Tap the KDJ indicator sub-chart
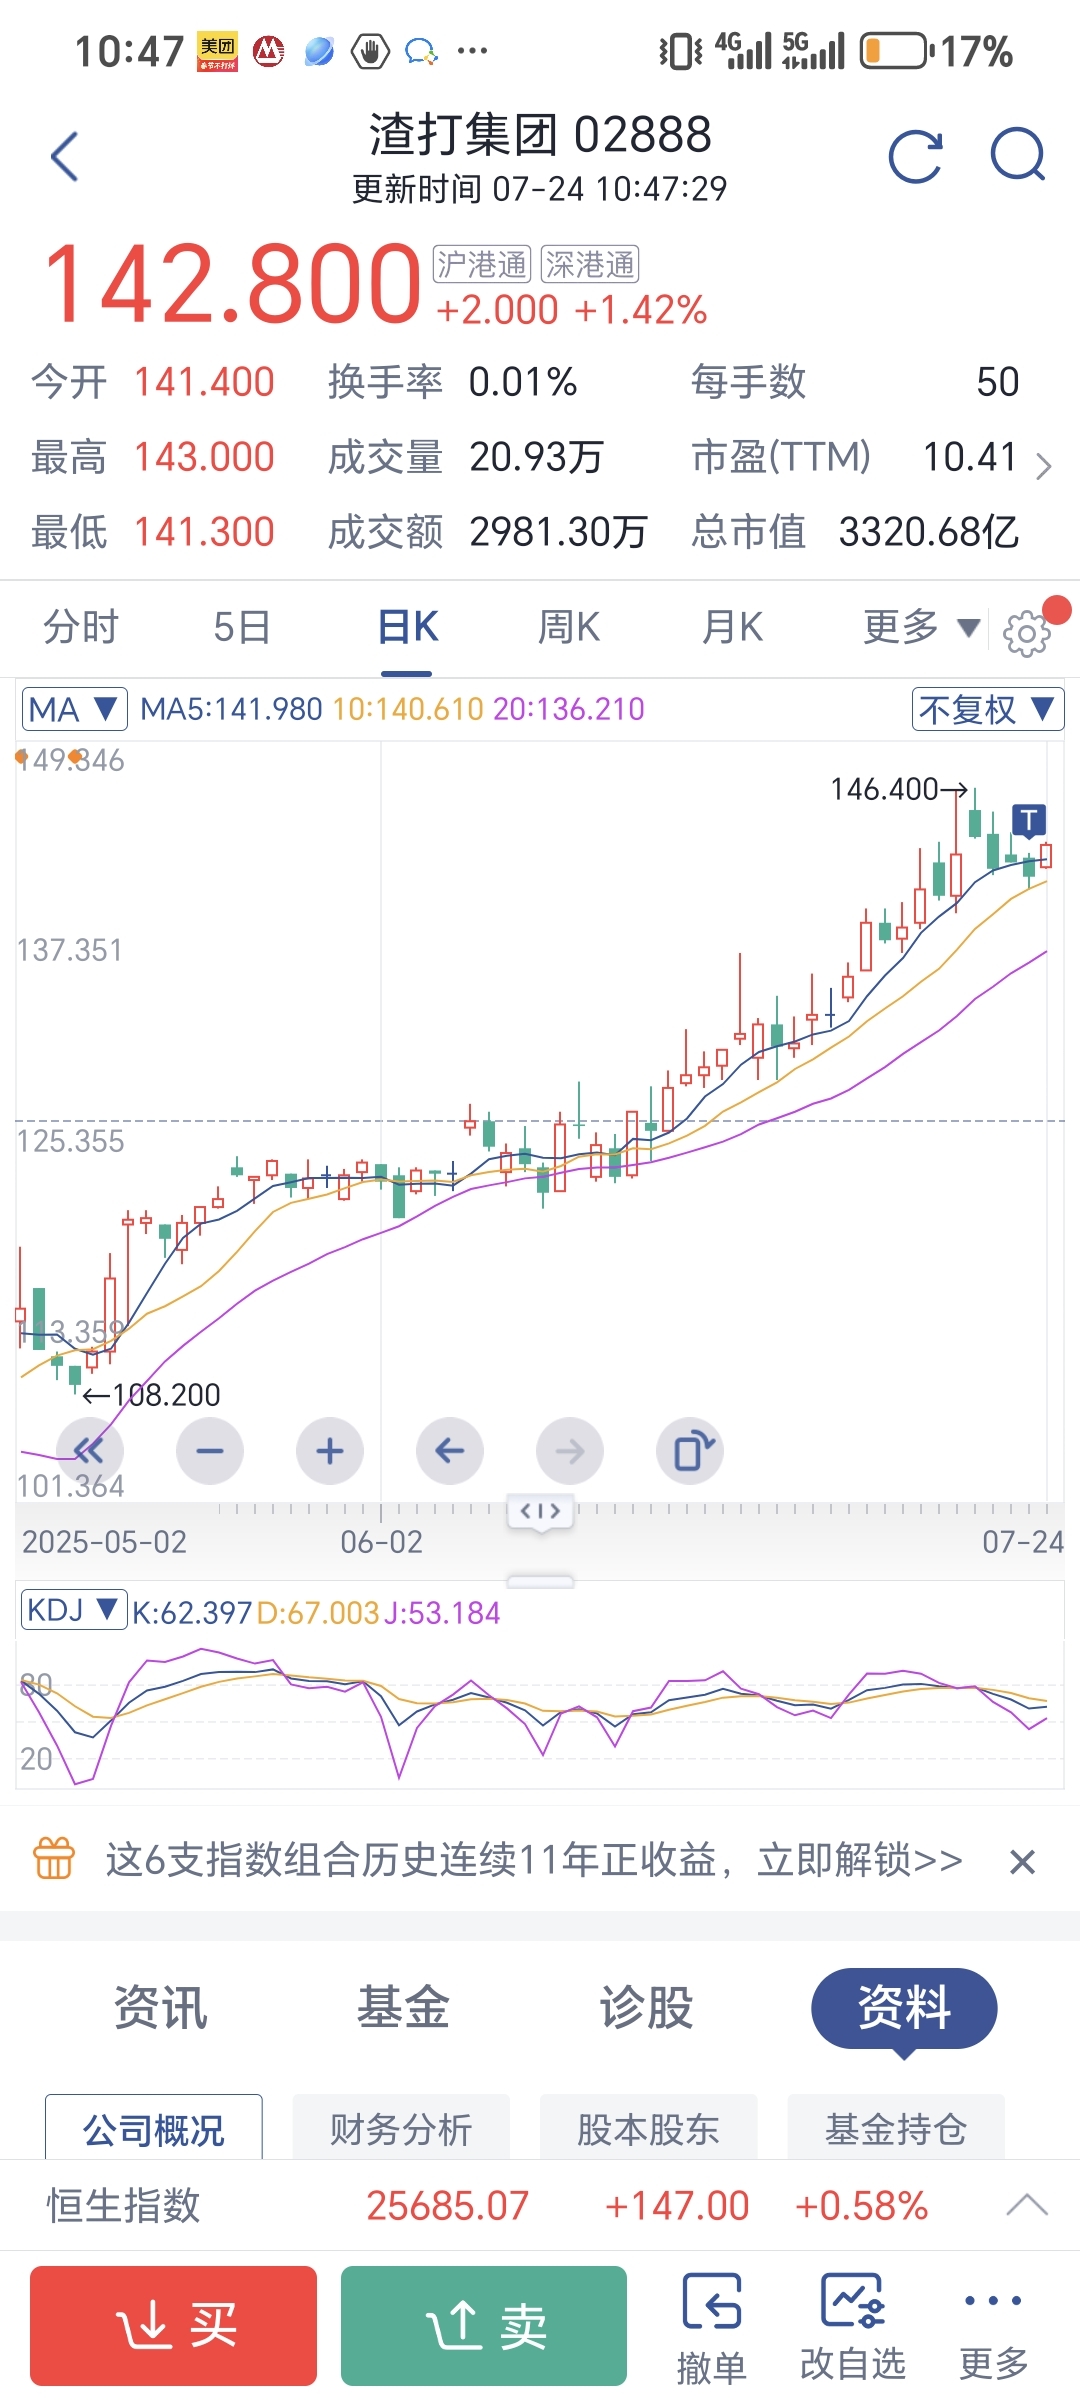Screen dimensions: 1080x2400 click(x=540, y=1712)
